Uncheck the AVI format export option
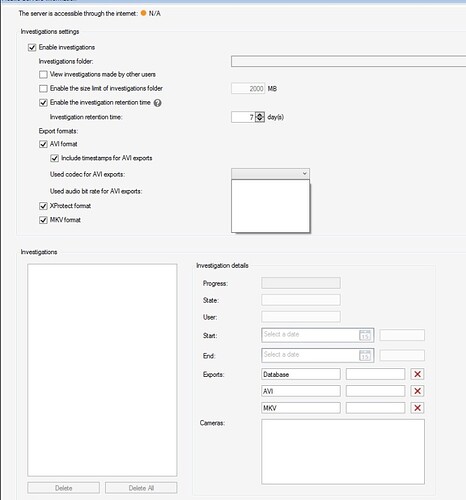466x500 pixels. [x=43, y=144]
